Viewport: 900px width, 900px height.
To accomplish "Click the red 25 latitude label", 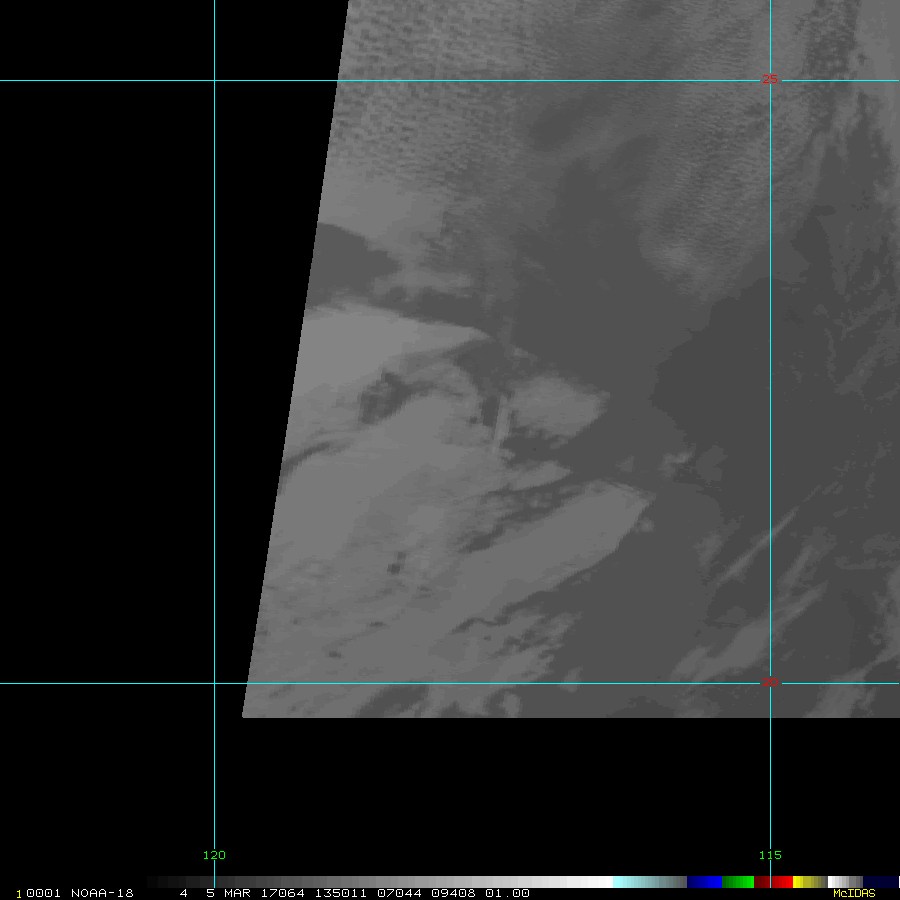I will point(770,79).
